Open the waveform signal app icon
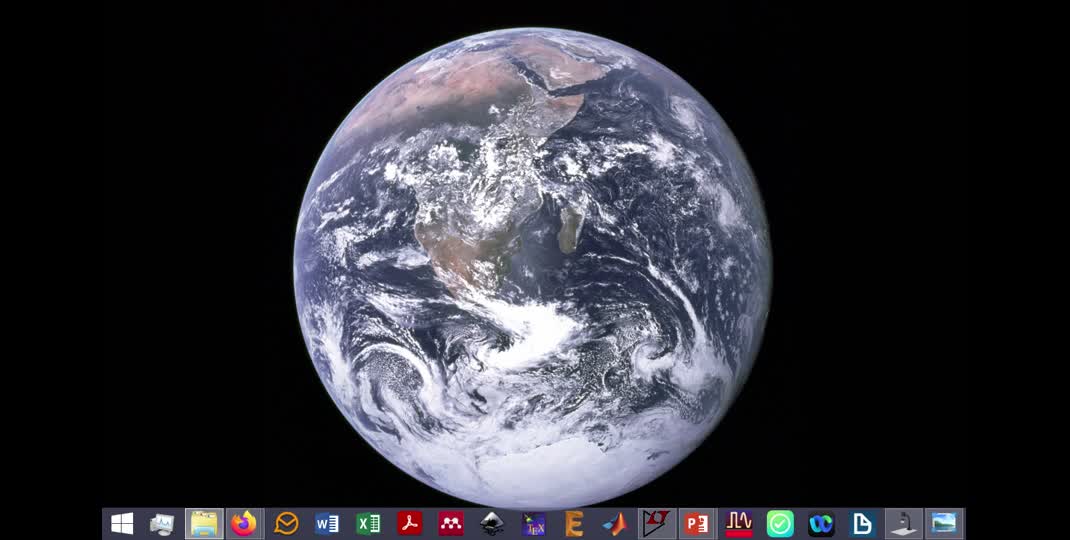The width and height of the screenshot is (1070, 540). click(739, 524)
